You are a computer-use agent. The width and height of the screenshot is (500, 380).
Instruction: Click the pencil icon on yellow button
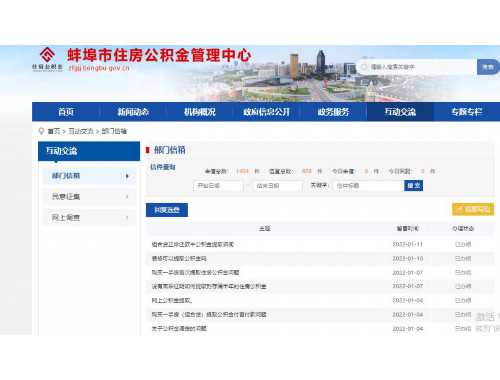coord(460,209)
